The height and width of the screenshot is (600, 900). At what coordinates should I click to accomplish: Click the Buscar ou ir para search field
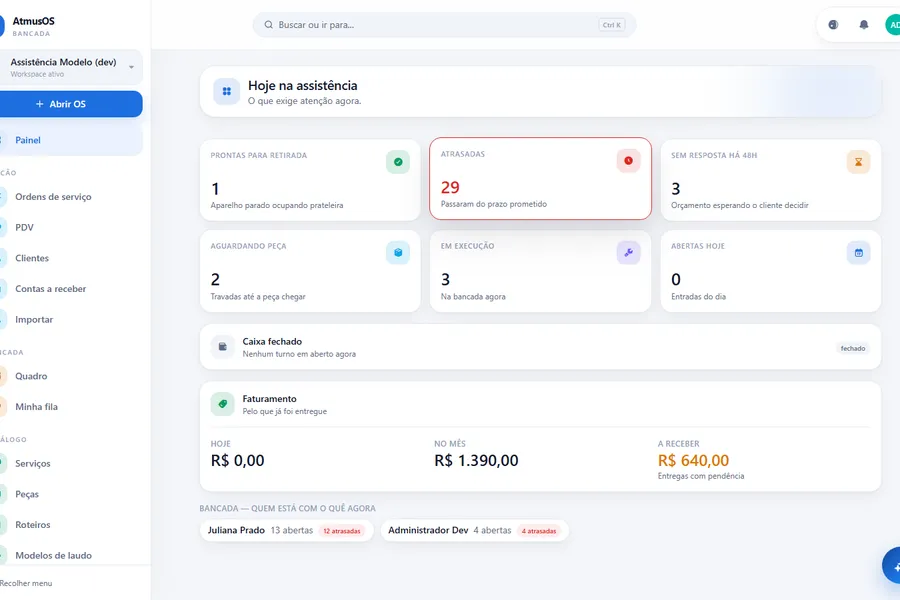coord(444,25)
